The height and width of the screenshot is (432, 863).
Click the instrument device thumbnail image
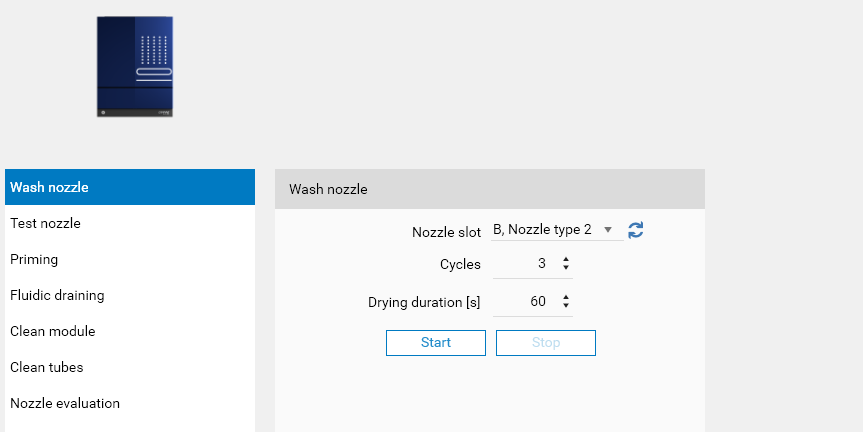(x=135, y=67)
